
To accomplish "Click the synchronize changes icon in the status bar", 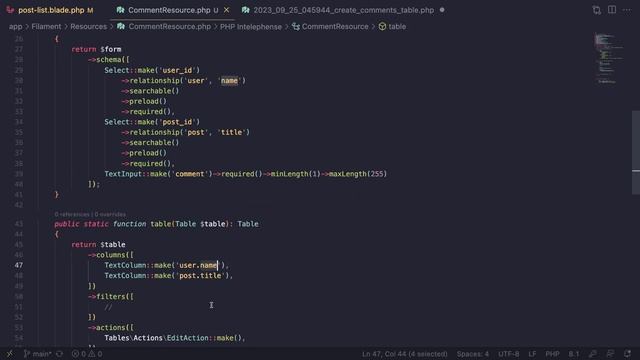I will 60,354.
